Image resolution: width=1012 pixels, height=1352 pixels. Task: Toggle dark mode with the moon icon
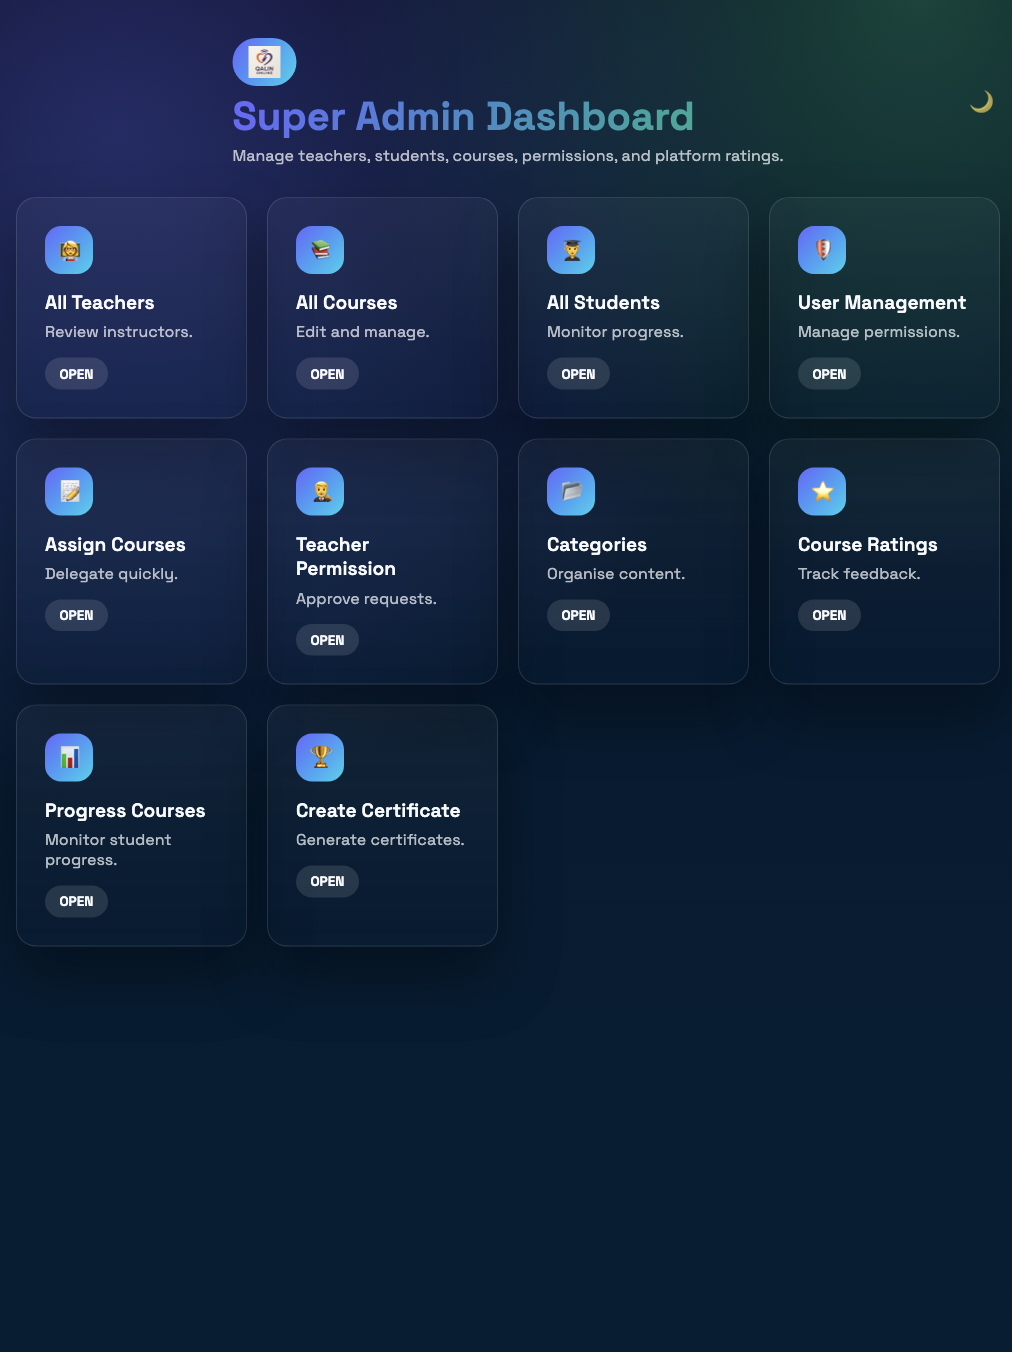coord(981,102)
